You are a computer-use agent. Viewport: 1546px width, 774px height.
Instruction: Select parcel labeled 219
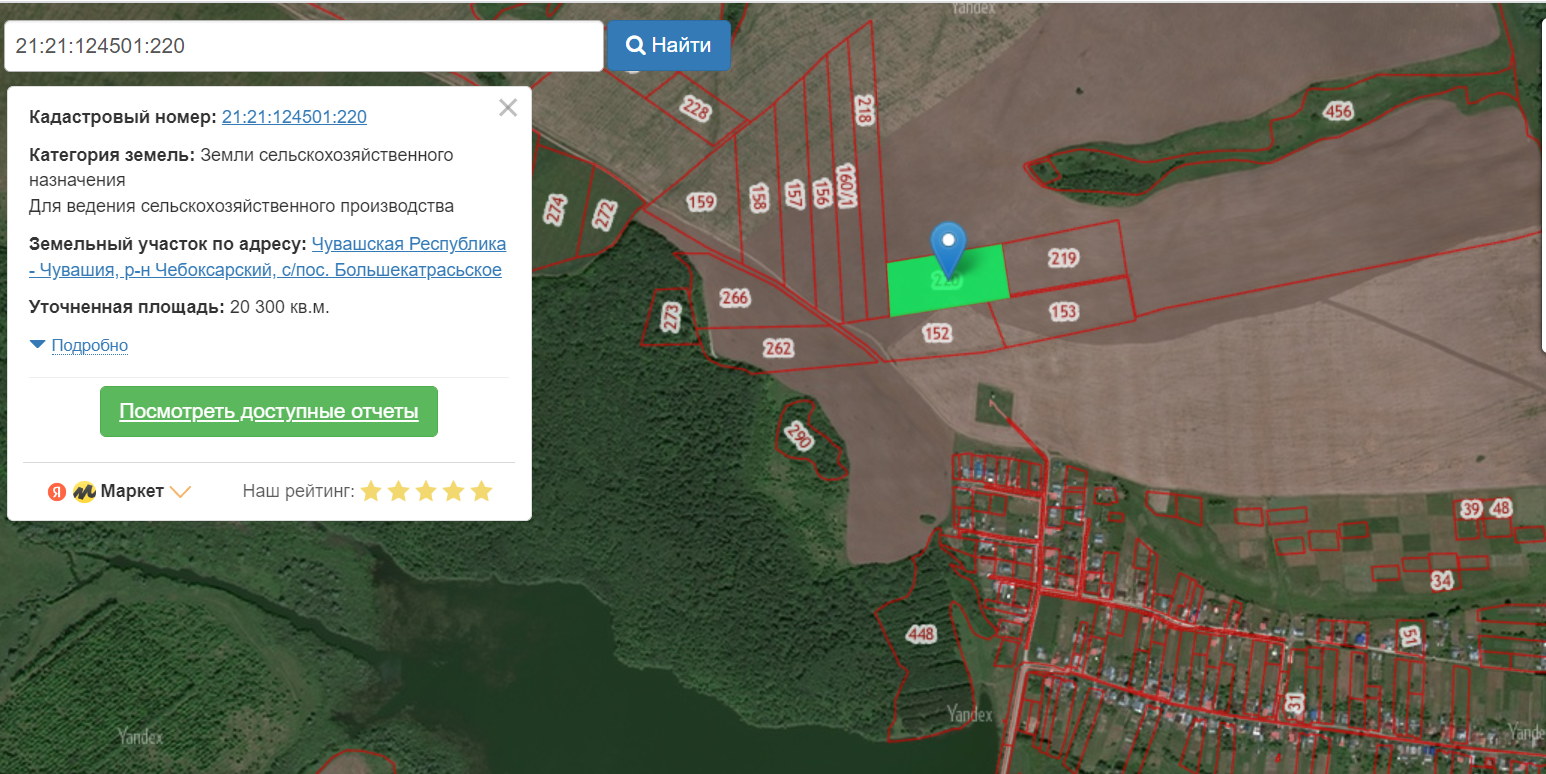[x=1064, y=258]
